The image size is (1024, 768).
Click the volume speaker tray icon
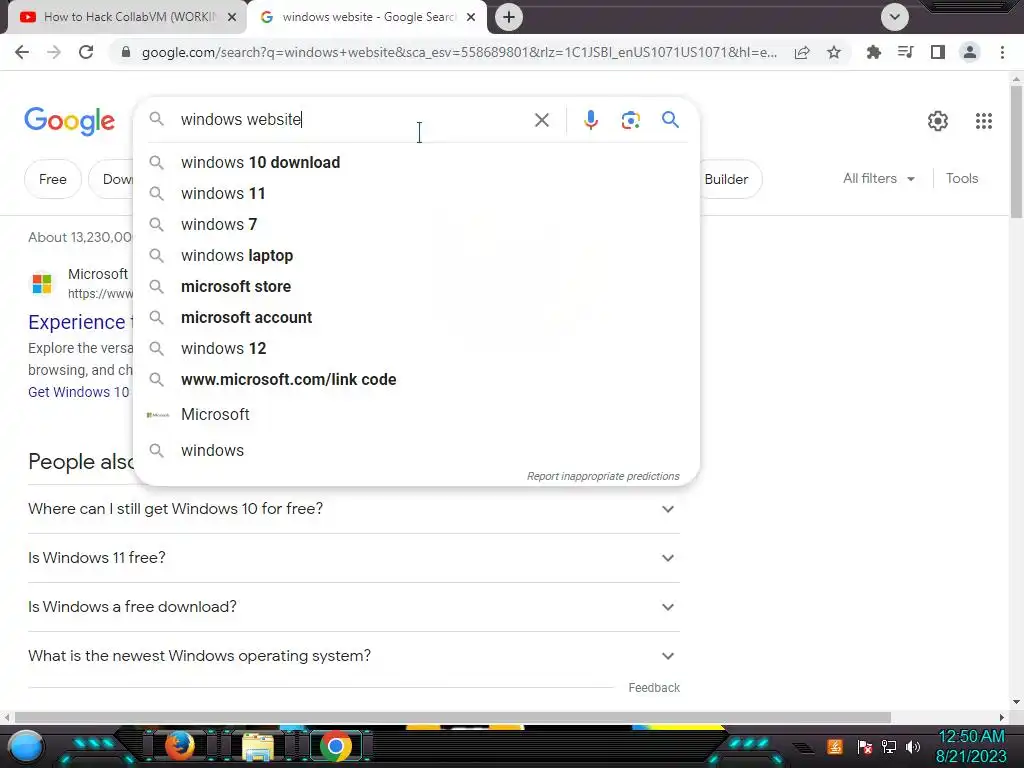click(x=912, y=746)
